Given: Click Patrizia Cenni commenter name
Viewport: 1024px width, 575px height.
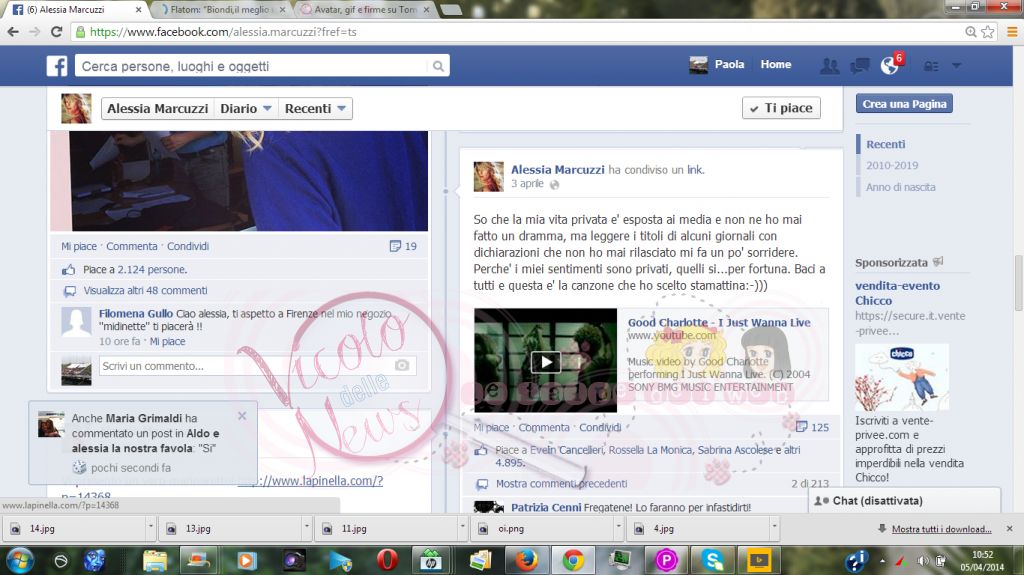Looking at the screenshot, I should click(x=546, y=507).
